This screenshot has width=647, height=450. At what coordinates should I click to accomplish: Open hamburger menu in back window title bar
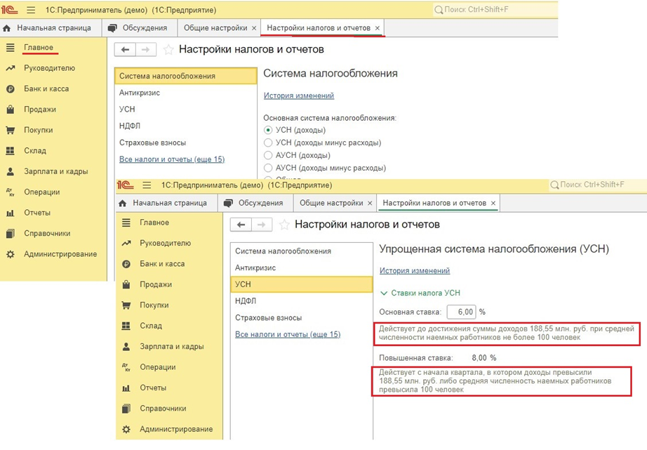click(31, 10)
